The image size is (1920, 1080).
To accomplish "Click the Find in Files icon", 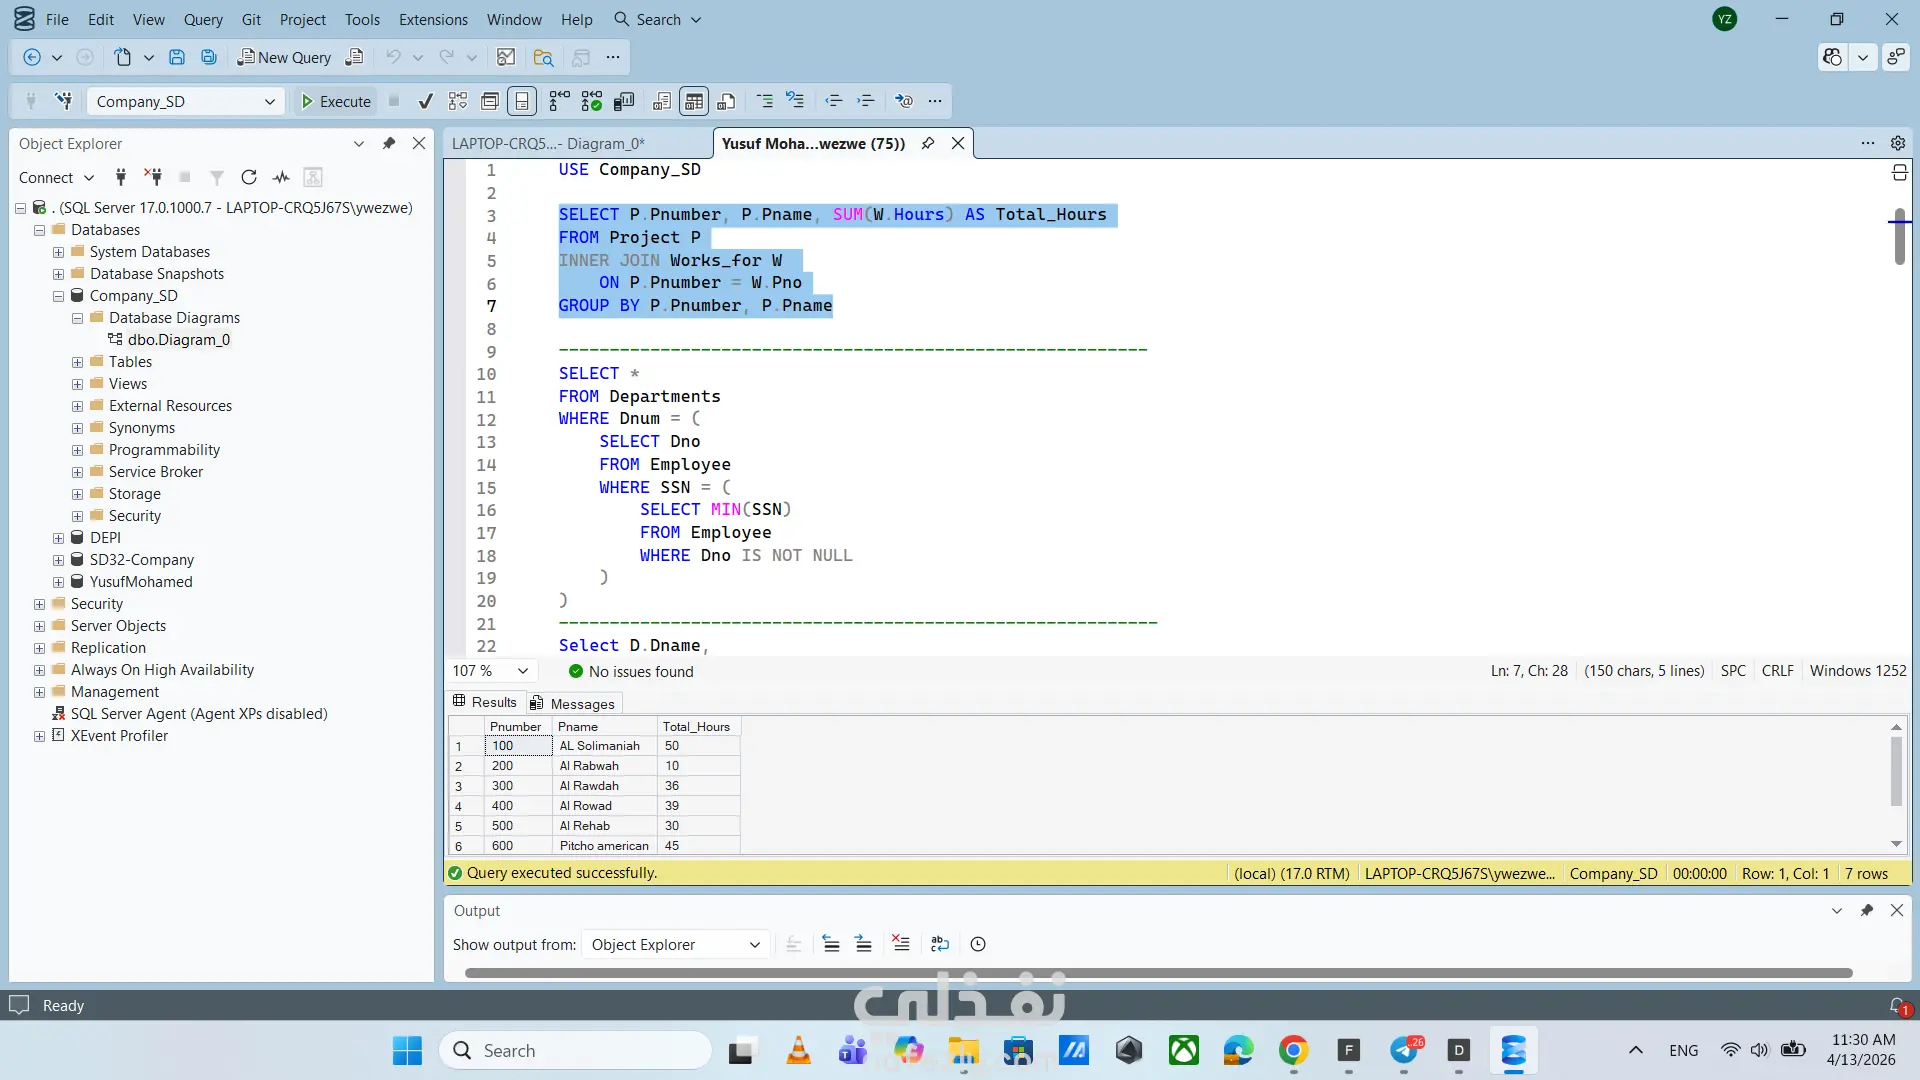I will [543, 57].
